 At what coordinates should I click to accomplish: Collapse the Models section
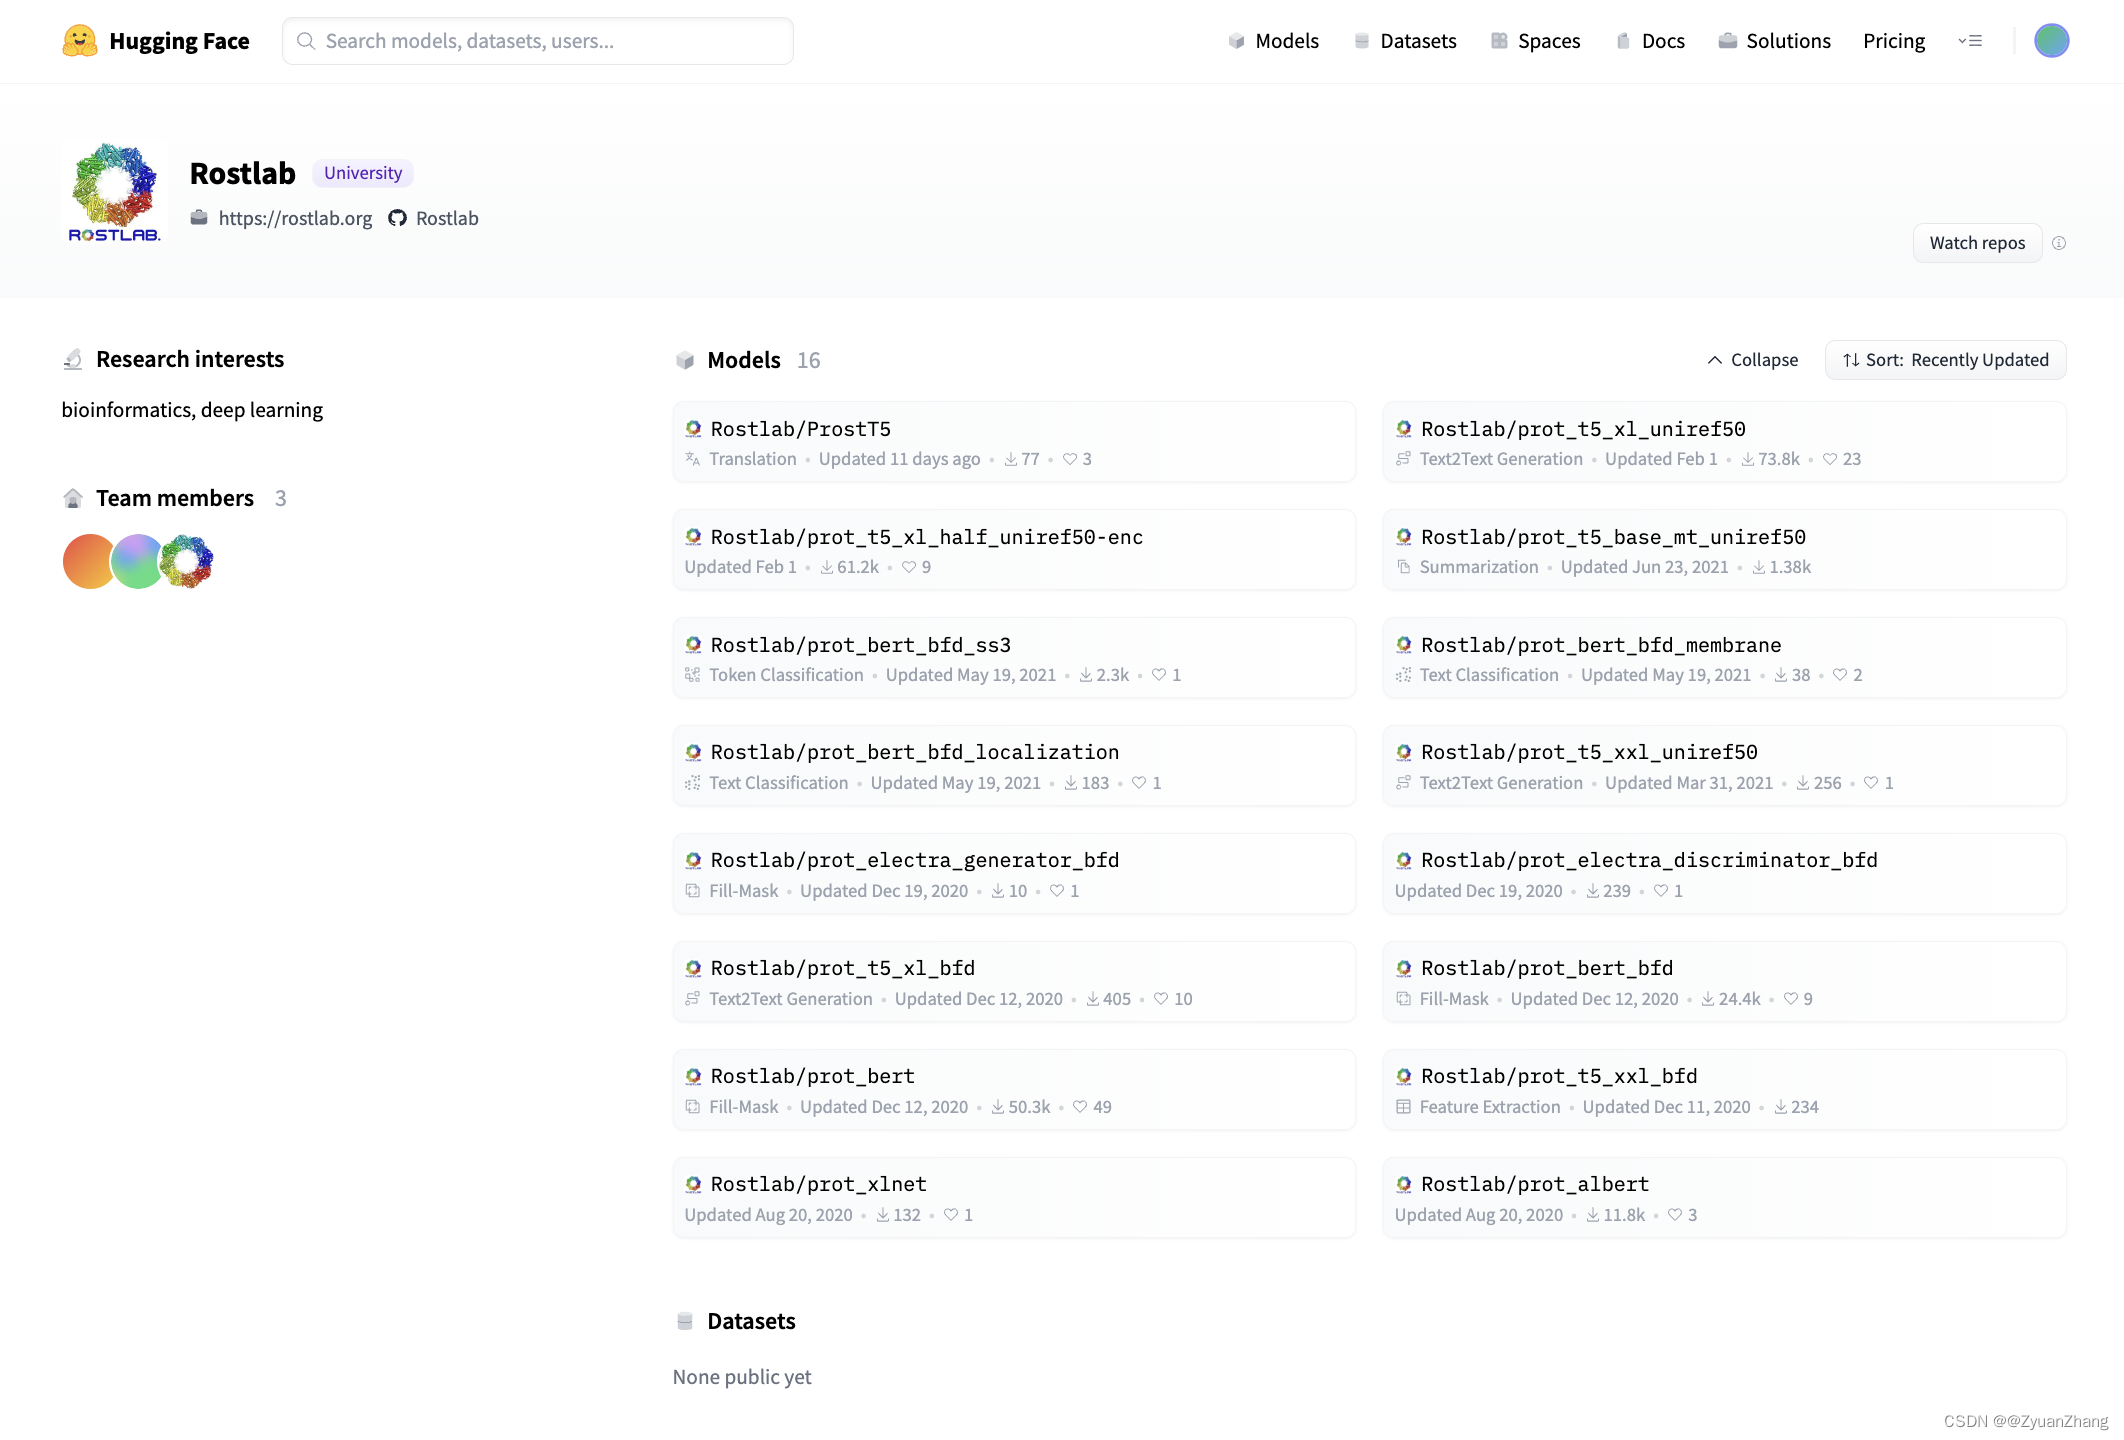coord(1751,358)
